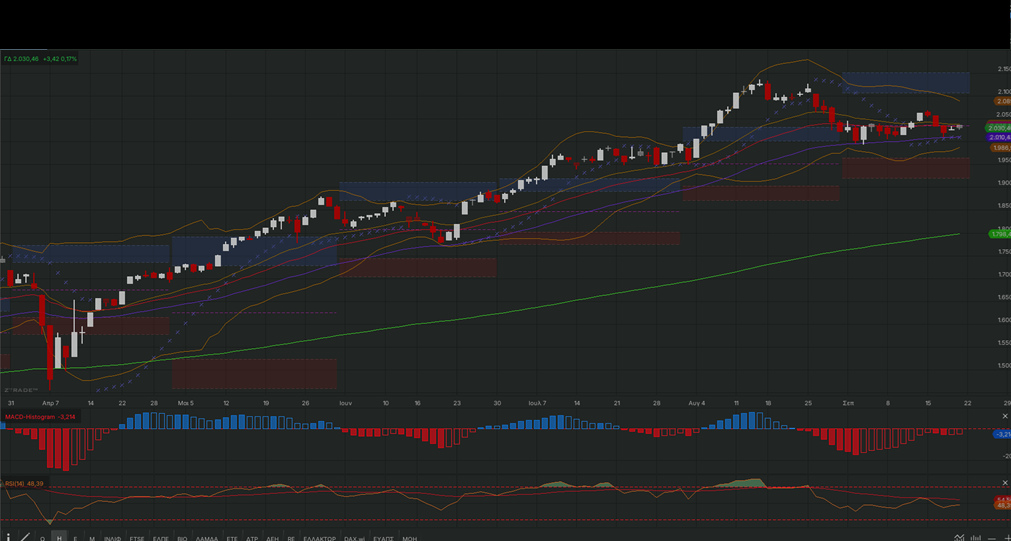This screenshot has height=541, width=1011.
Task: Click the ΓΔ 2.030,46 price label
Action: pyautogui.click(x=41, y=59)
